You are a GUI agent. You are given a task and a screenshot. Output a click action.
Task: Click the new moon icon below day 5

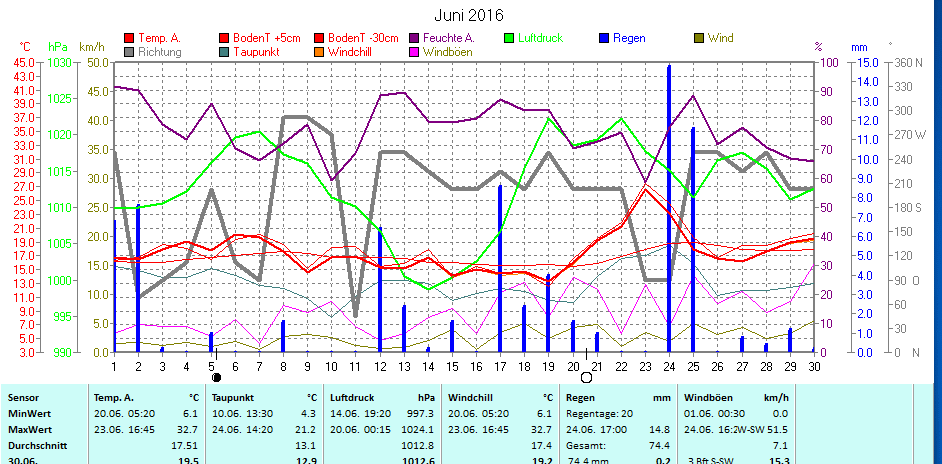[x=216, y=377]
